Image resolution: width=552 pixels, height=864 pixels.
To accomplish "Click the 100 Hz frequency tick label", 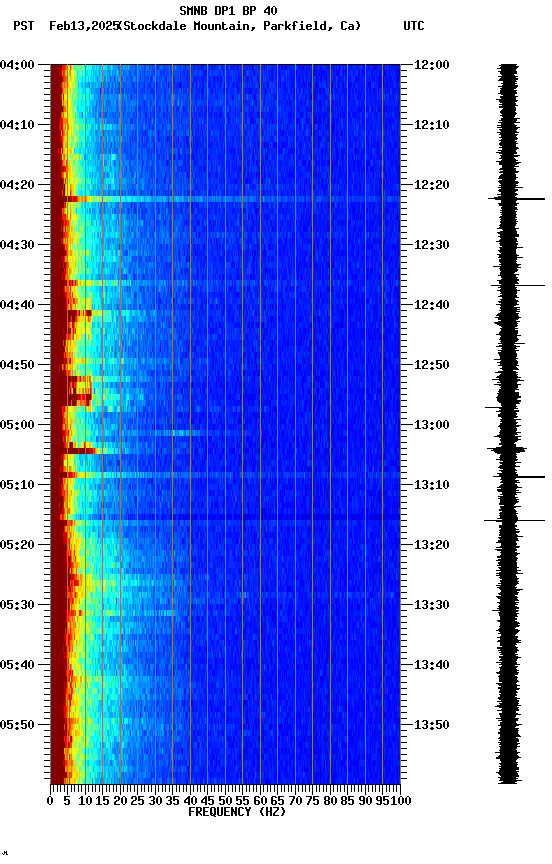I will tap(401, 801).
